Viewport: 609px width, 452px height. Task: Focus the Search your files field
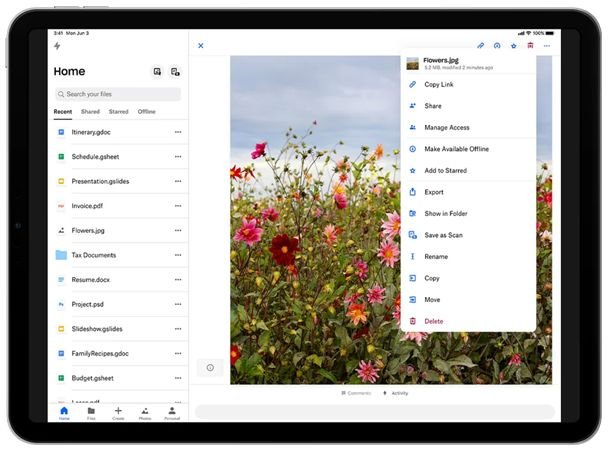pyautogui.click(x=118, y=94)
